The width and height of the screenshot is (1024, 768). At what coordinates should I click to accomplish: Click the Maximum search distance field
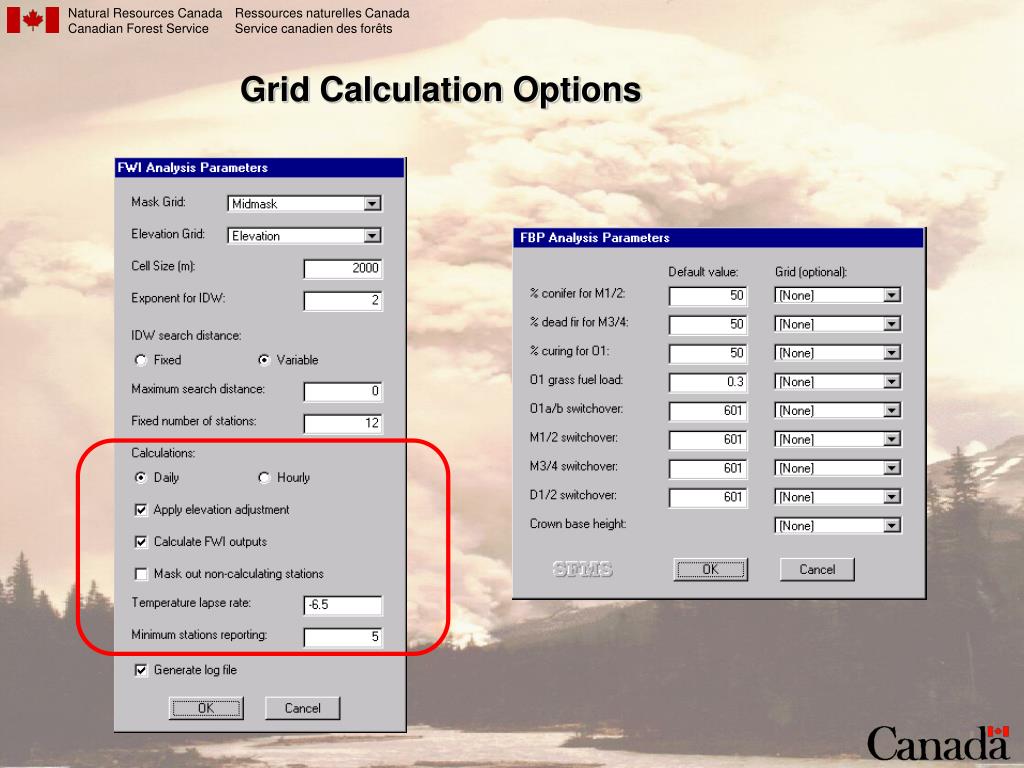pos(343,391)
